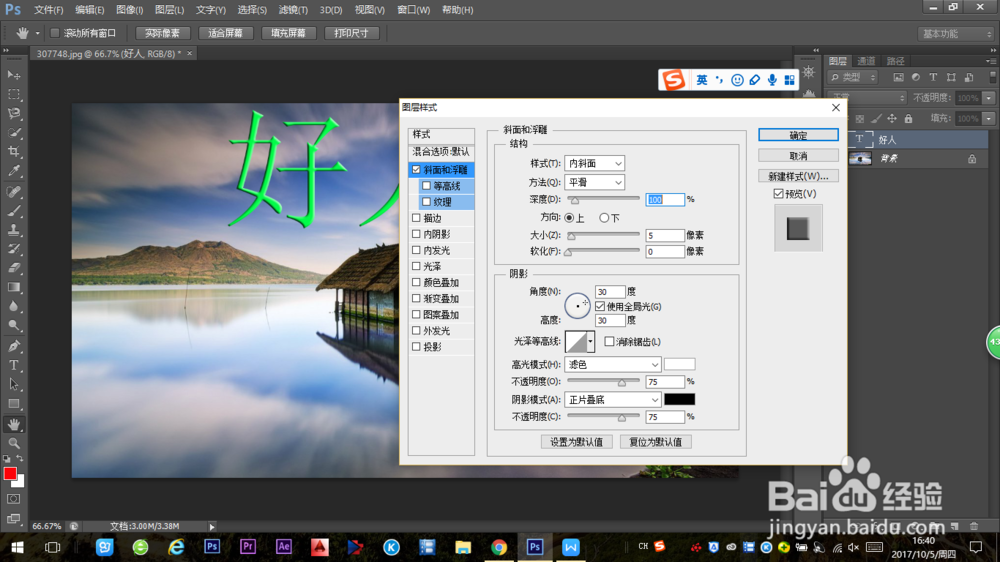
Task: Click the 新建样式 button
Action: click(798, 176)
